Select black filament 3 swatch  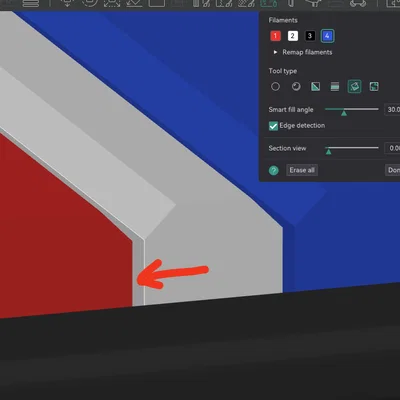tap(310, 36)
